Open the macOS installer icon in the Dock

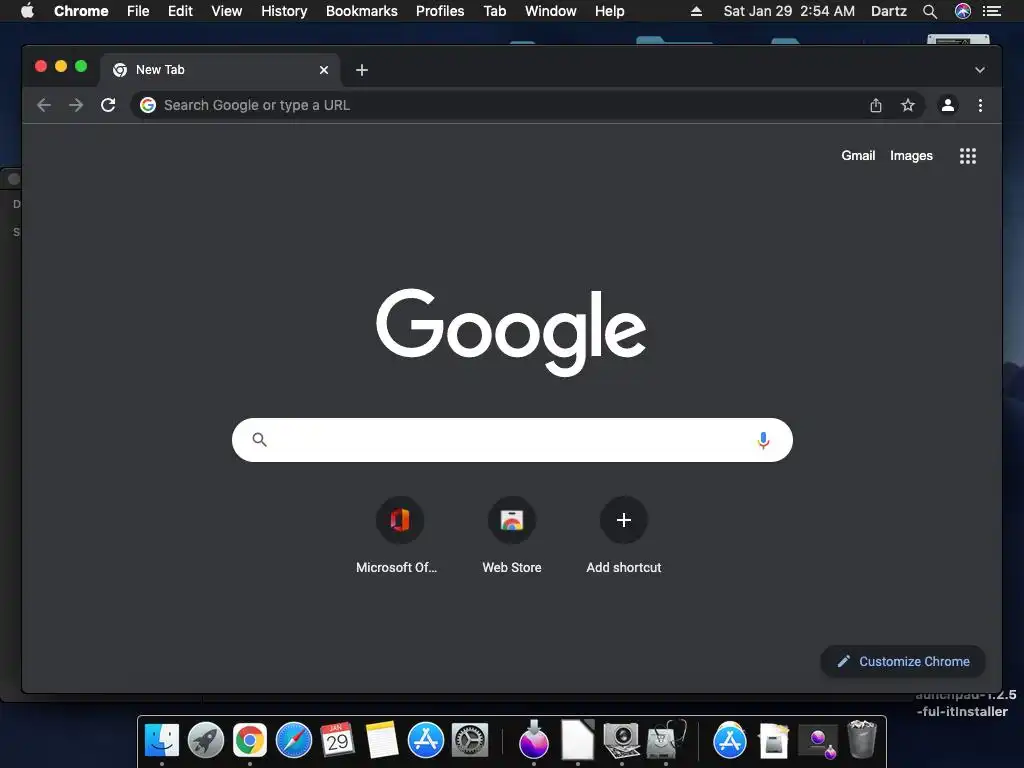534,739
